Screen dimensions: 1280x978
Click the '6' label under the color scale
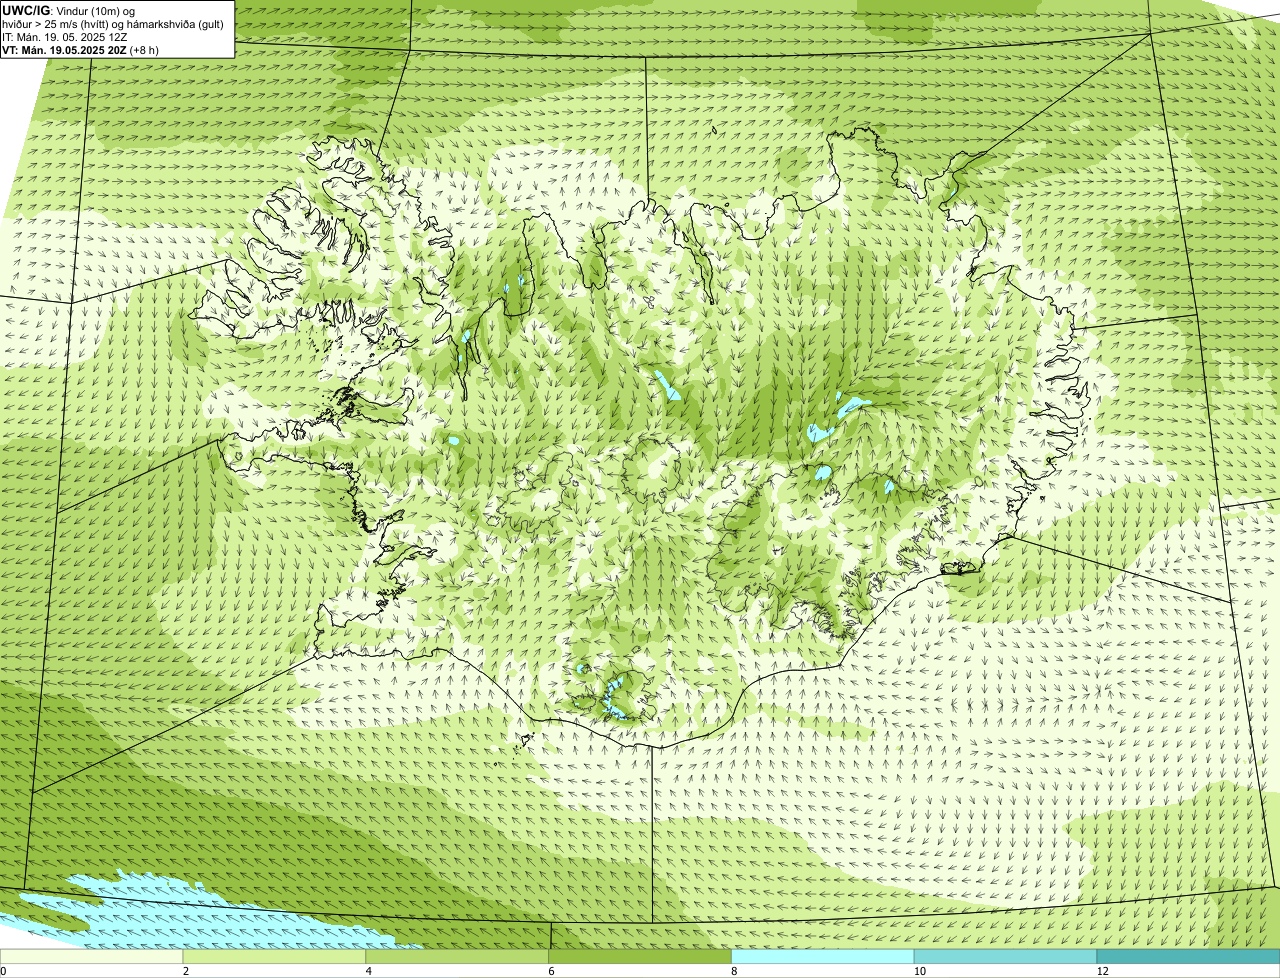coord(551,971)
